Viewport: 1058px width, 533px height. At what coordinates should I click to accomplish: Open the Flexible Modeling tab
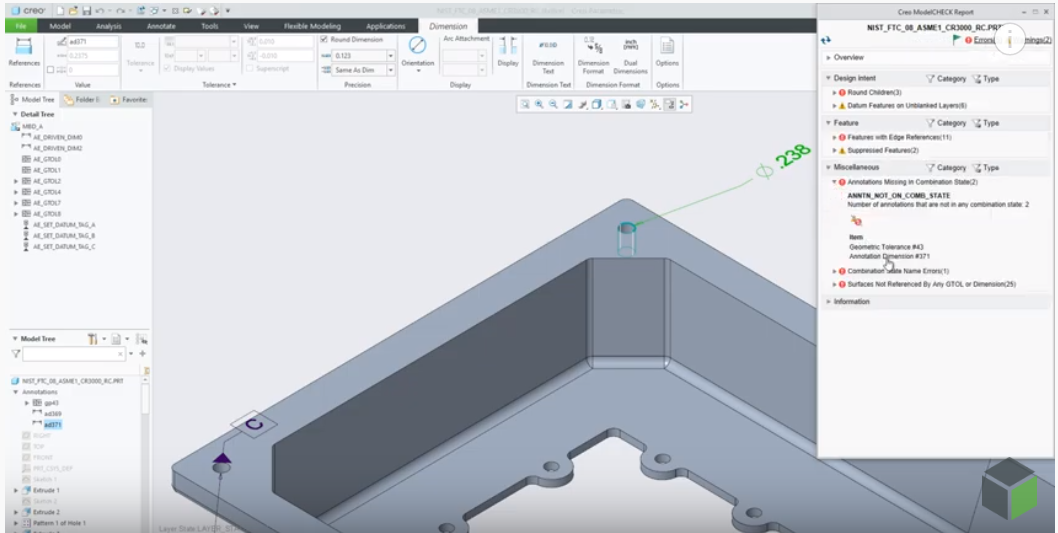coord(312,26)
